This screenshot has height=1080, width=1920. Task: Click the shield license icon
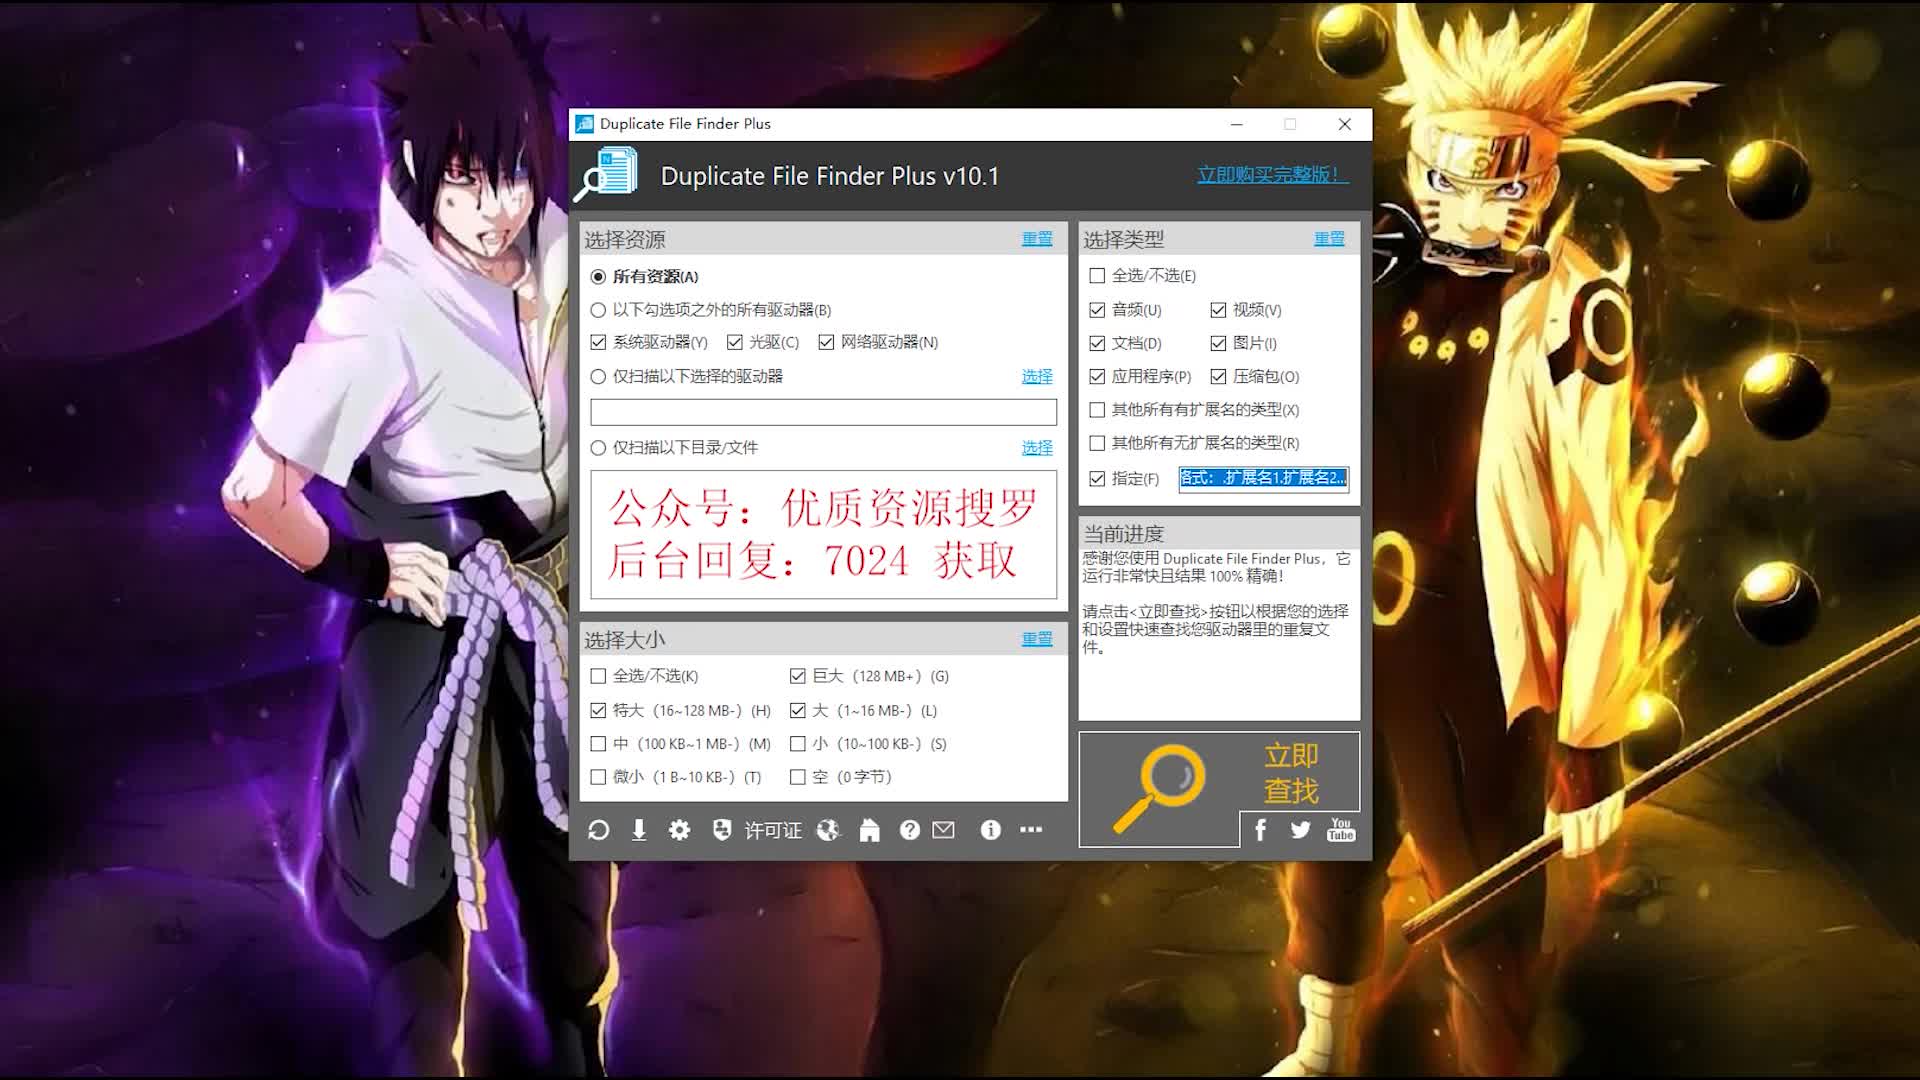721,830
